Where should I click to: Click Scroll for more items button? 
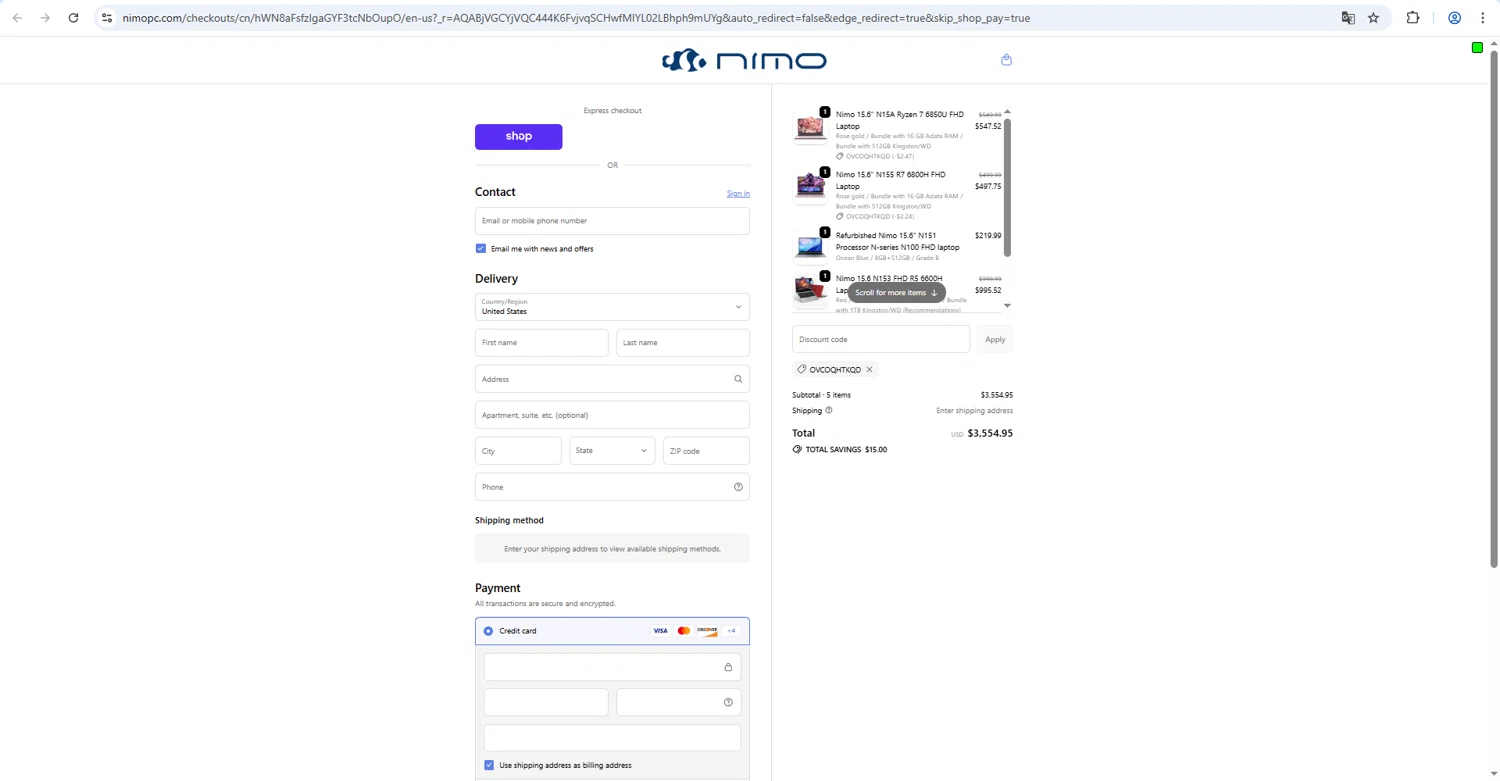coord(896,293)
